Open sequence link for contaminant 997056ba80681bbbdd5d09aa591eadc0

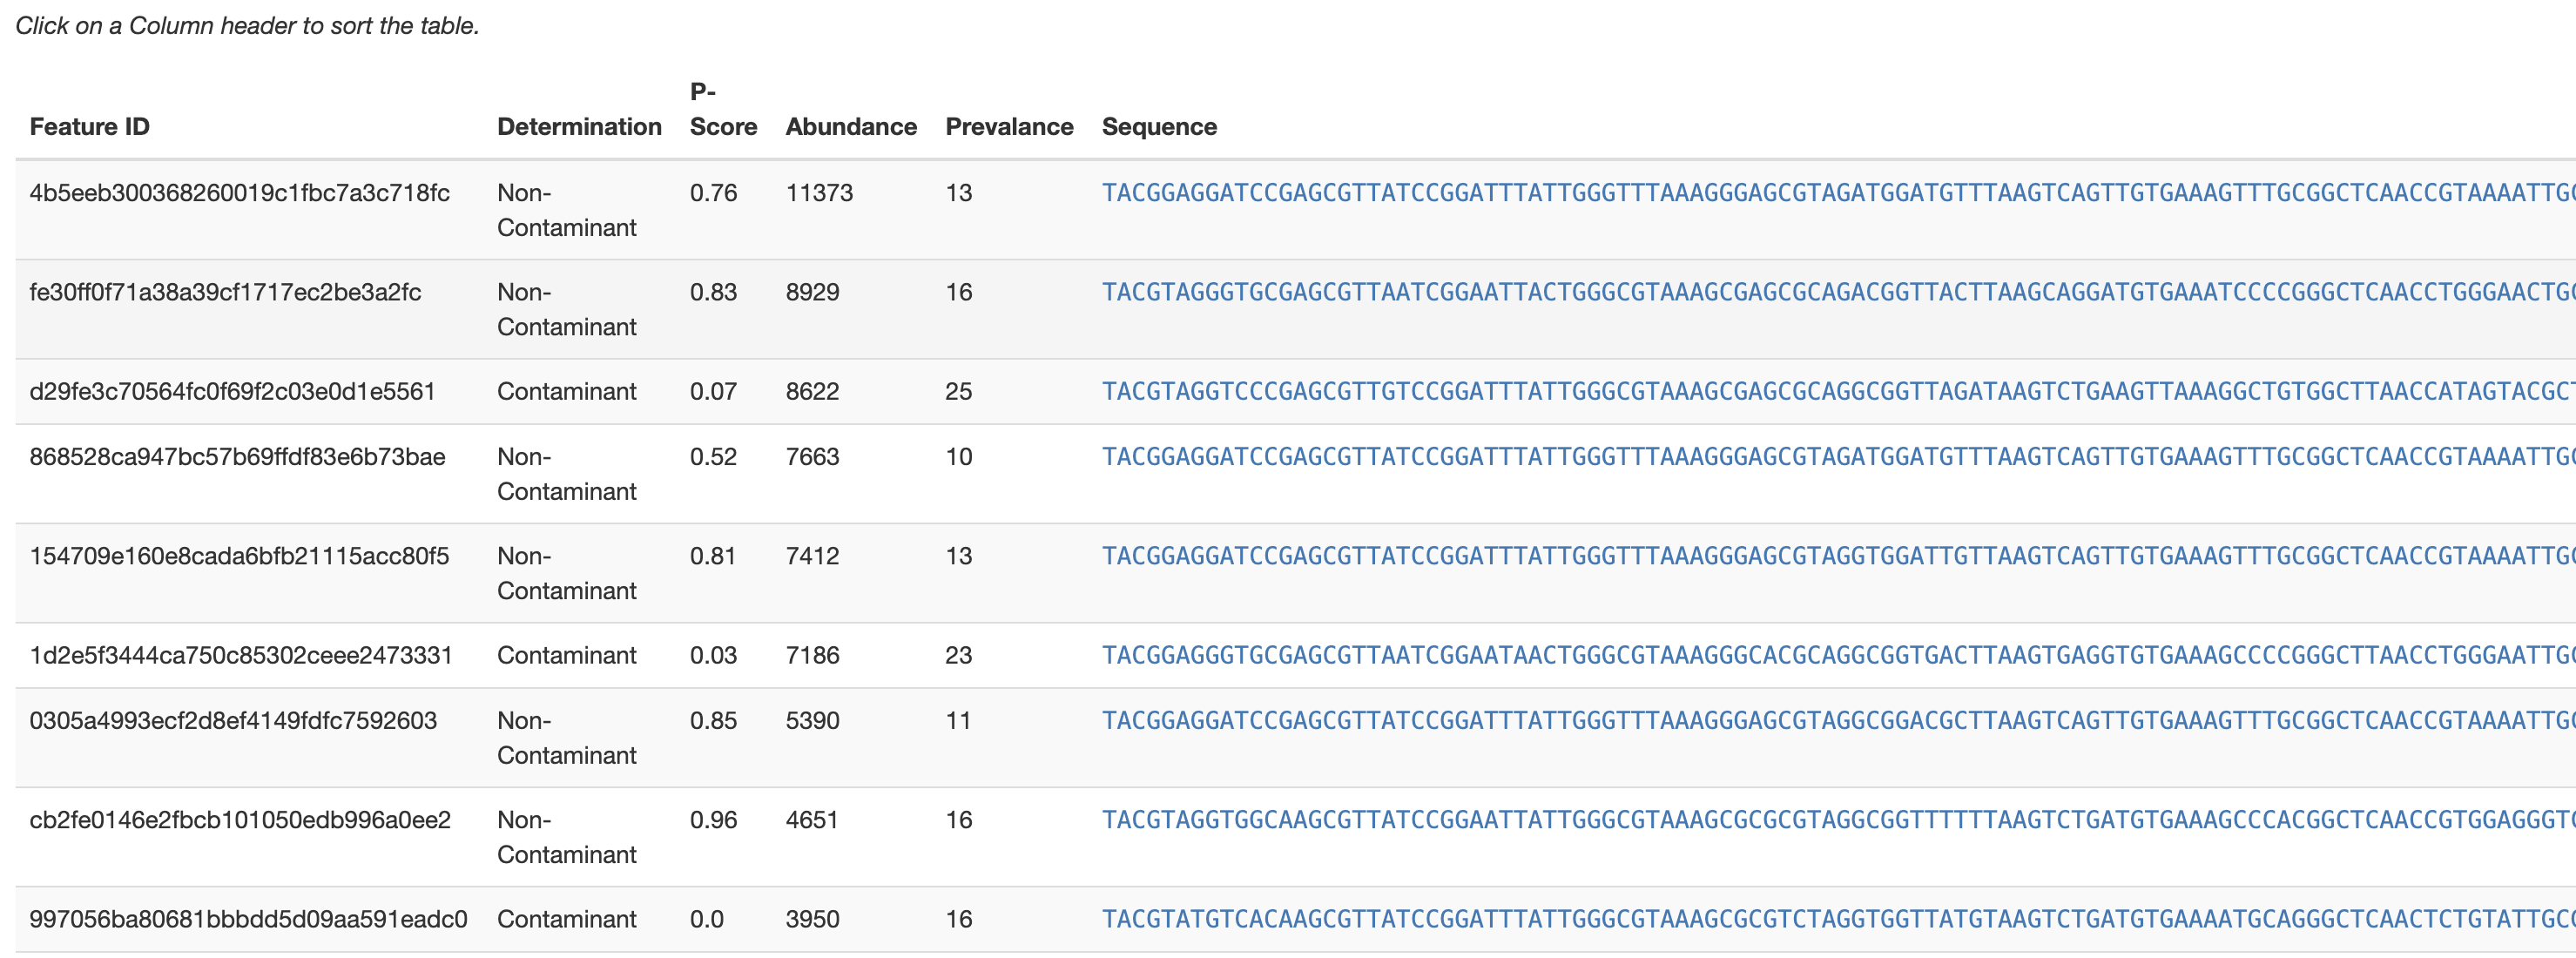(x=1838, y=919)
